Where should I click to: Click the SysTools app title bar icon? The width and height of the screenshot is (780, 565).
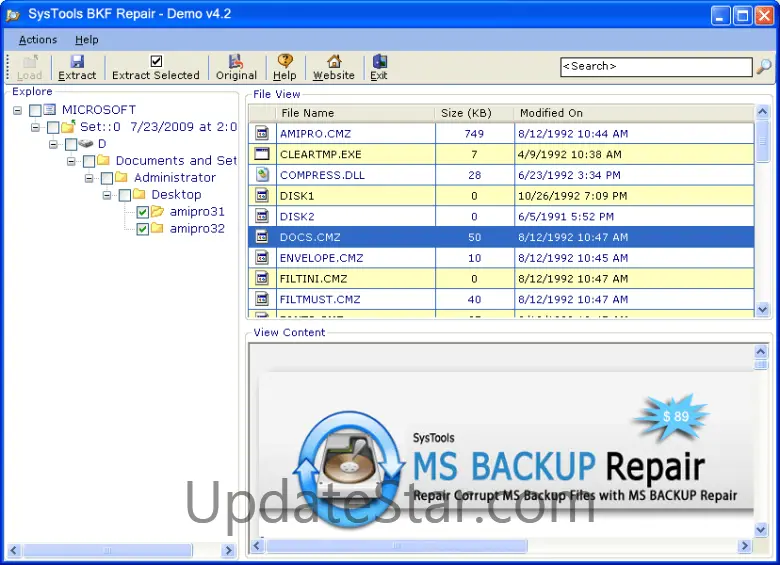pyautogui.click(x=13, y=14)
